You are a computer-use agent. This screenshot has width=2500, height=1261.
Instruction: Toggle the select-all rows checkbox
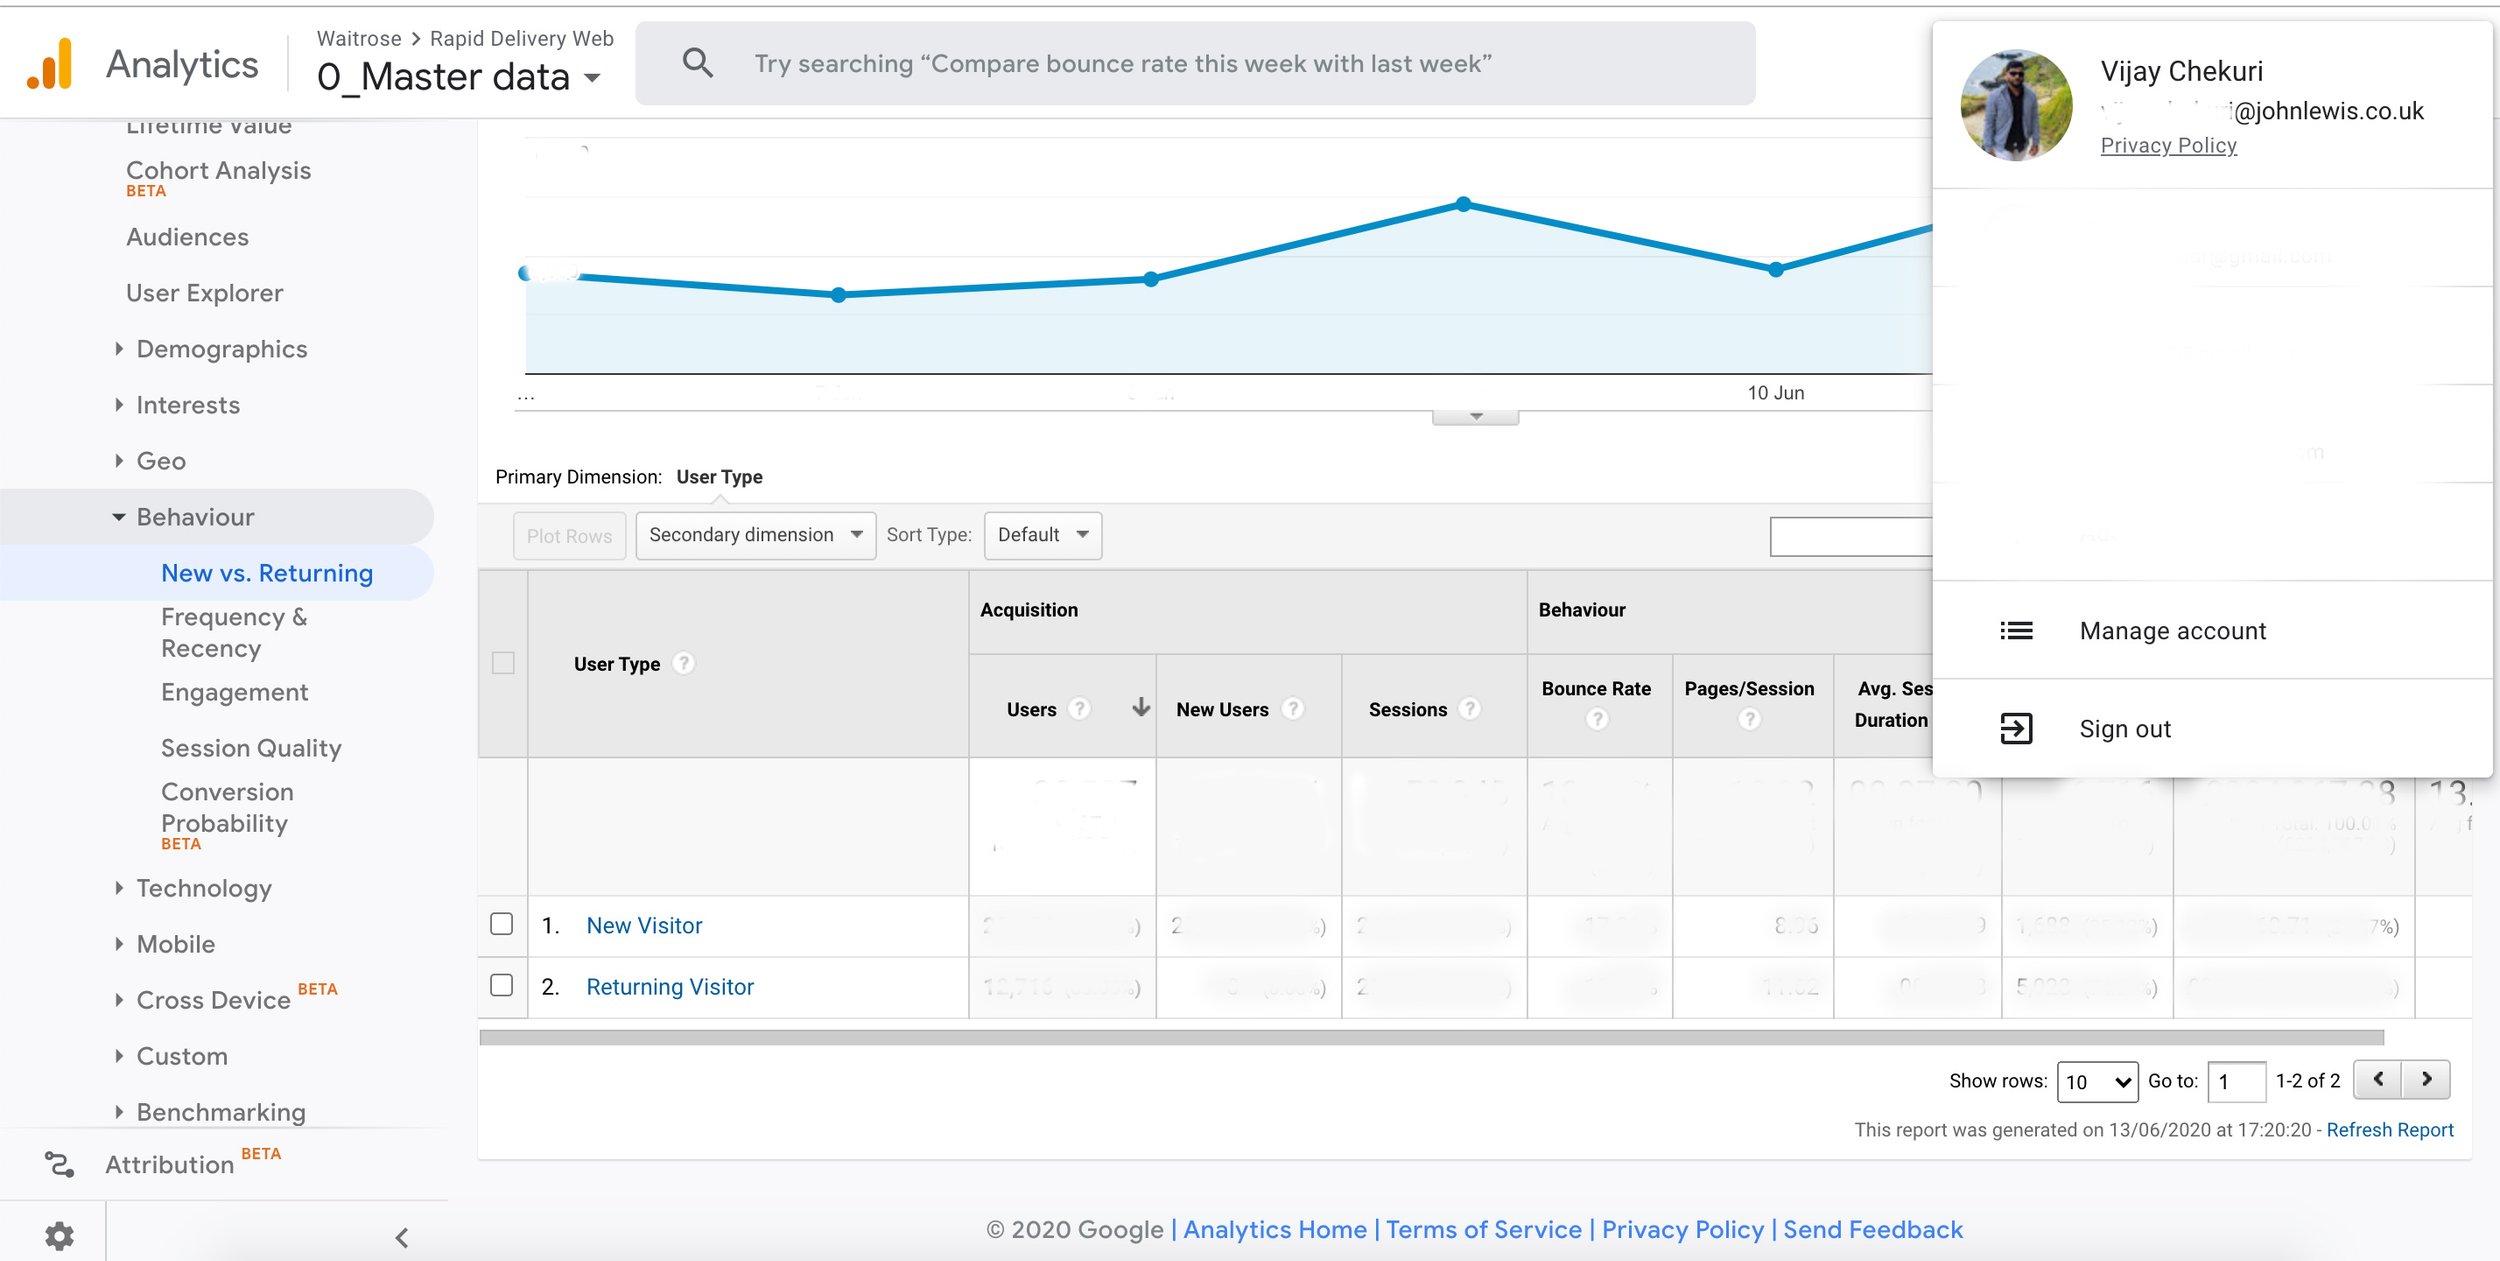(503, 663)
